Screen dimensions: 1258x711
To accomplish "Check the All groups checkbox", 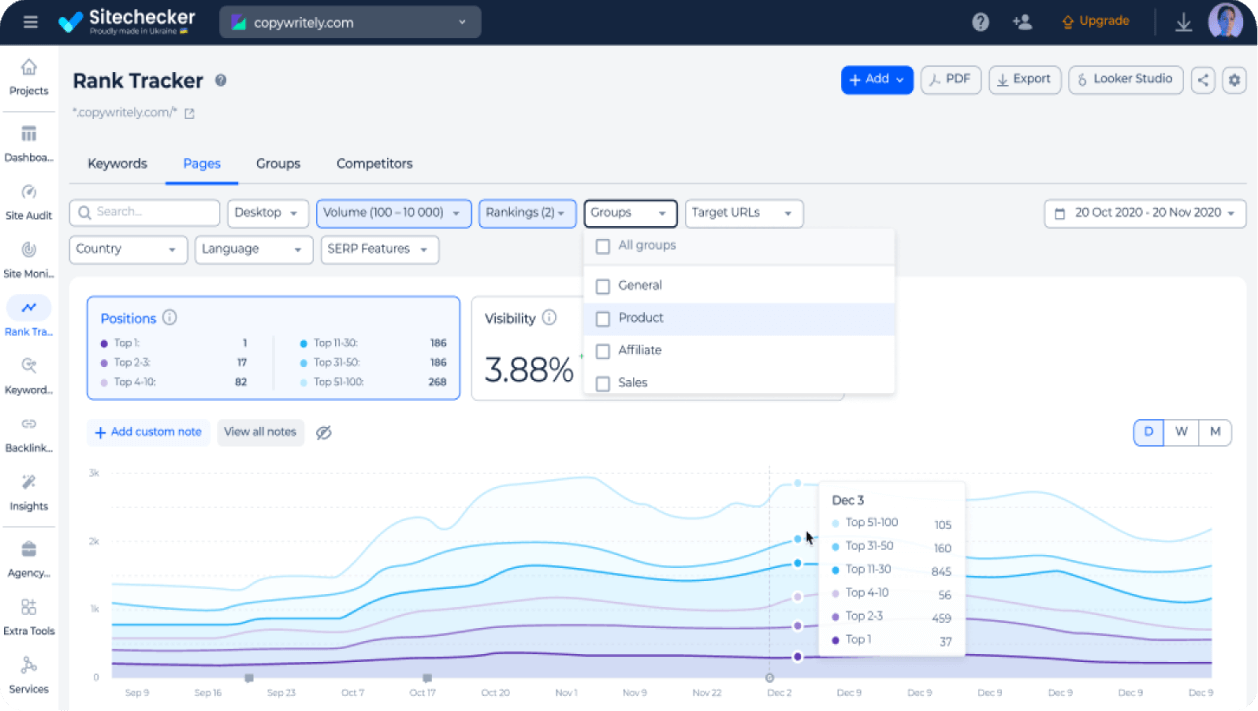I will pyautogui.click(x=603, y=246).
